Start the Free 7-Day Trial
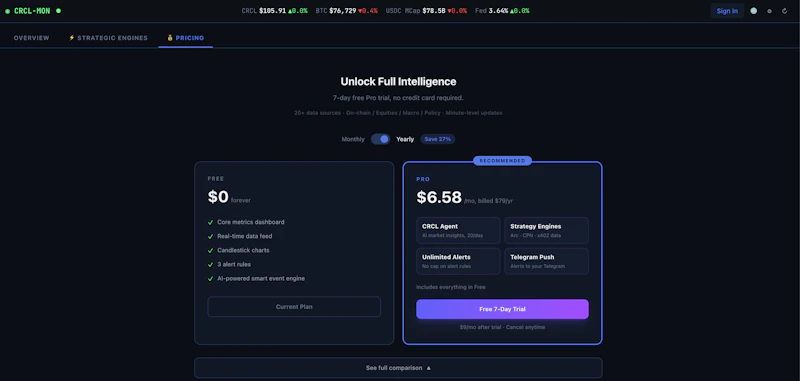800x381 pixels. click(x=502, y=309)
